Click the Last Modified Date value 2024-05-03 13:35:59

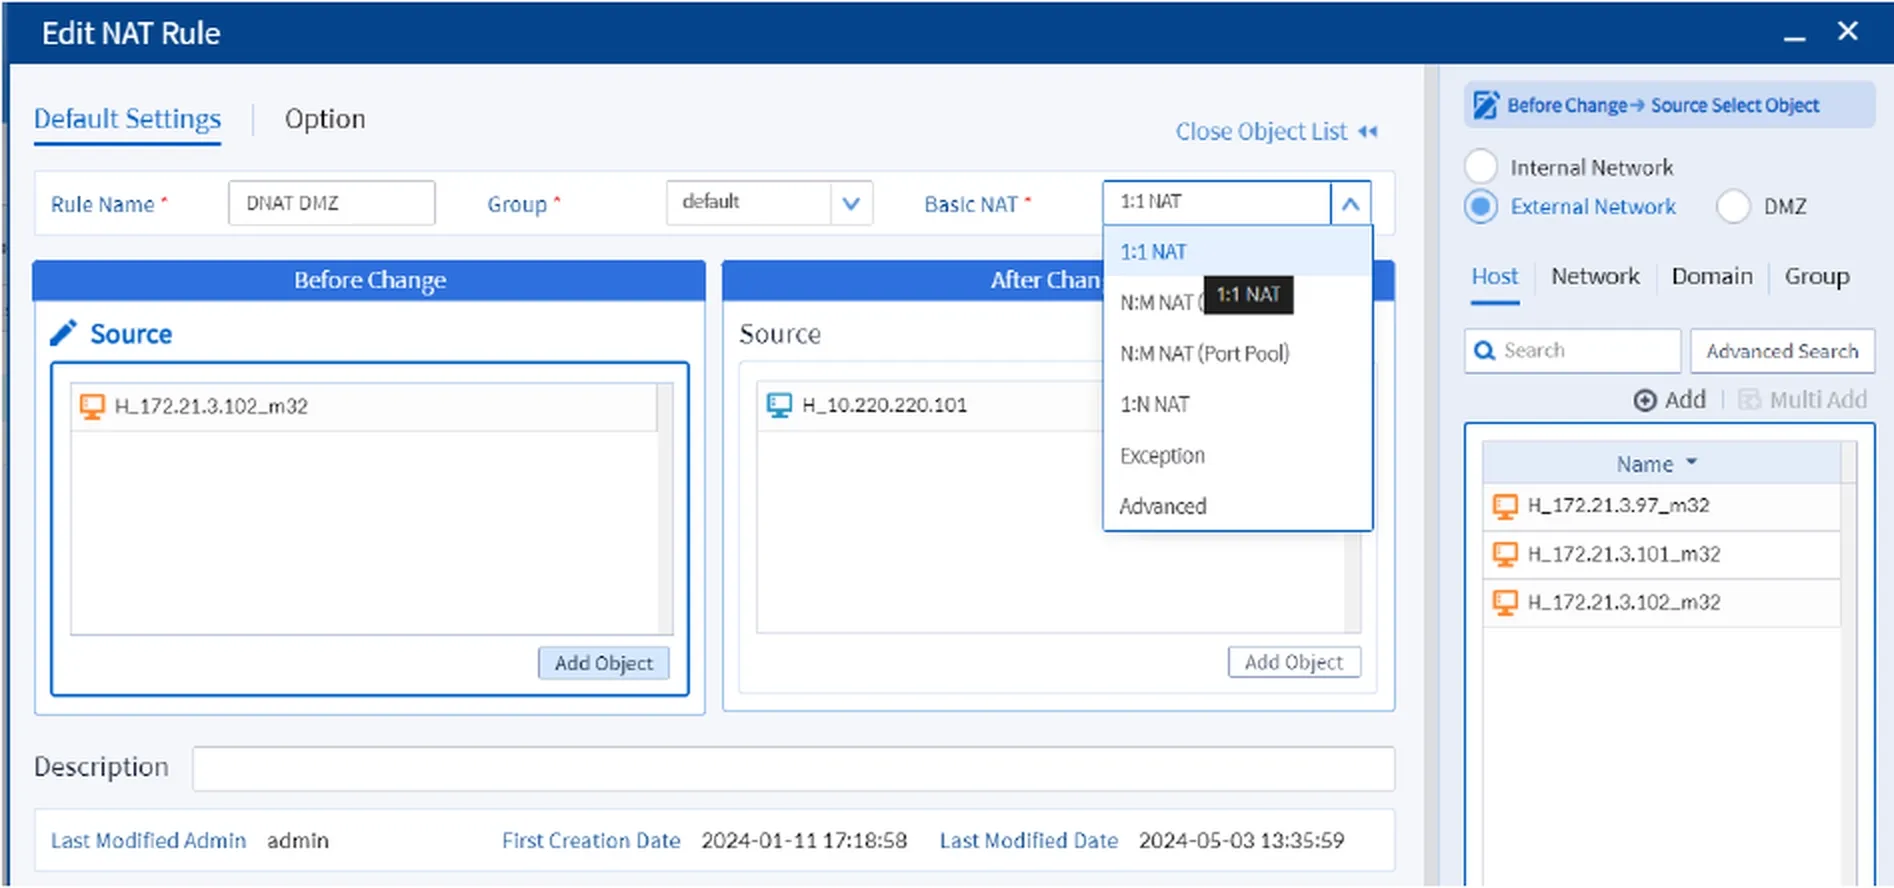pos(1241,841)
